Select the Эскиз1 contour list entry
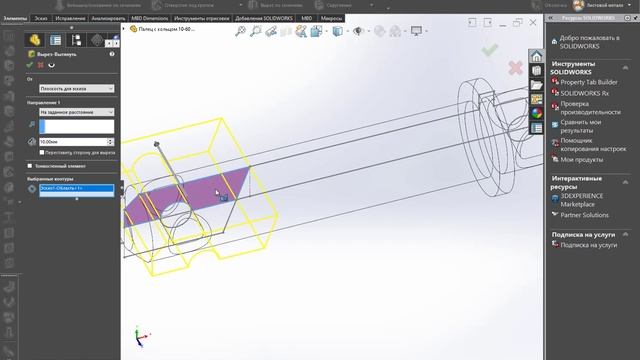The height and width of the screenshot is (360, 640). pos(76,188)
